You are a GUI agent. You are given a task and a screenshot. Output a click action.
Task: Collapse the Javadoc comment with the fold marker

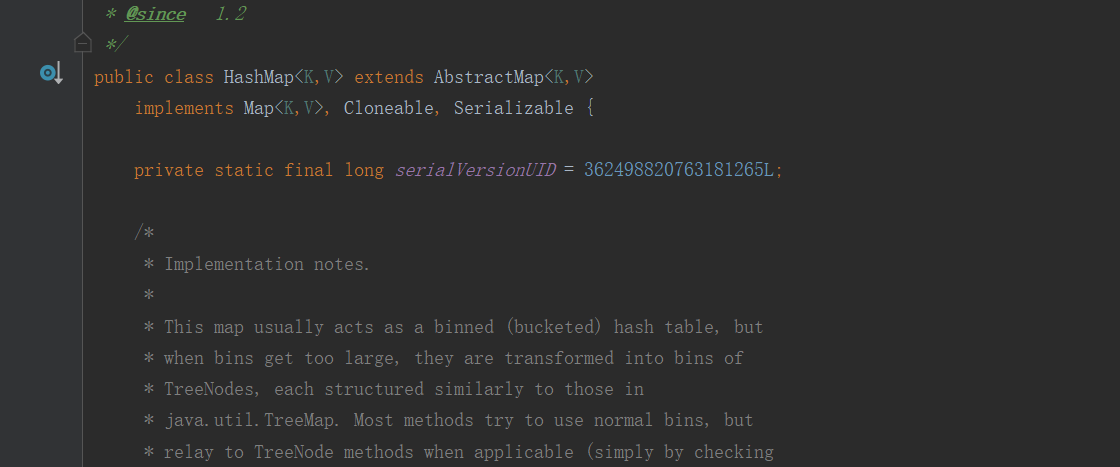pos(83,43)
